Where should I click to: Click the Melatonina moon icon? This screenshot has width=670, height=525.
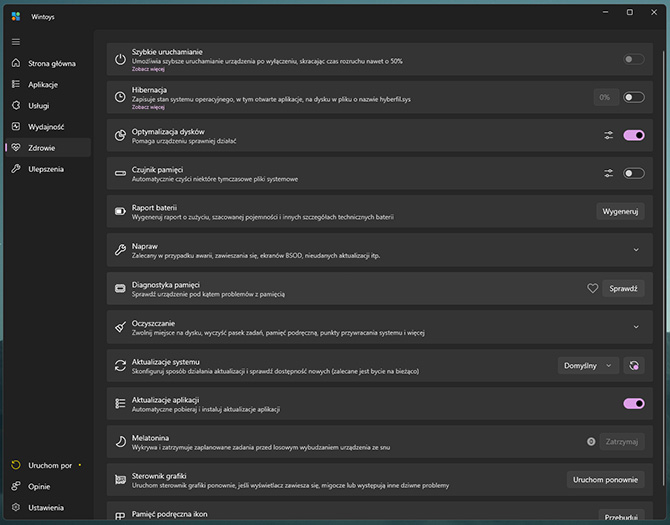(120, 442)
